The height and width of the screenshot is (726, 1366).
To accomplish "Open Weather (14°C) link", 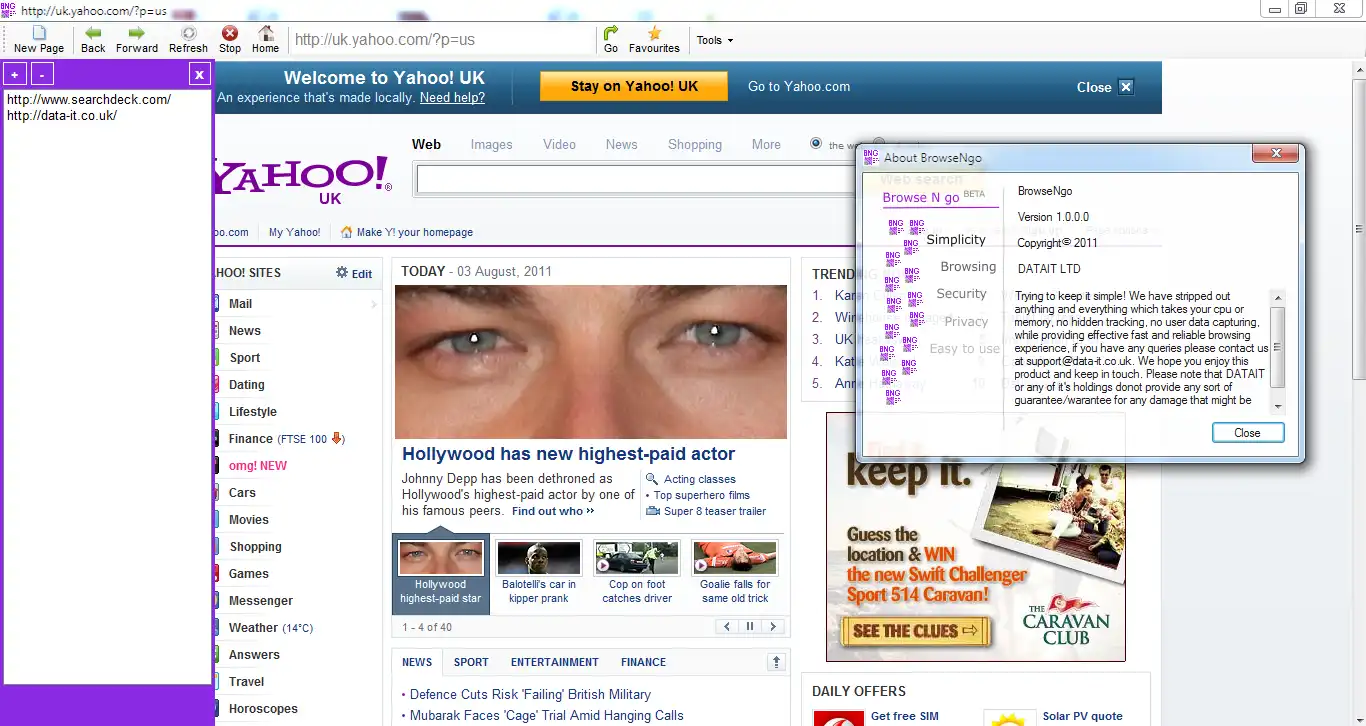I will (x=271, y=628).
